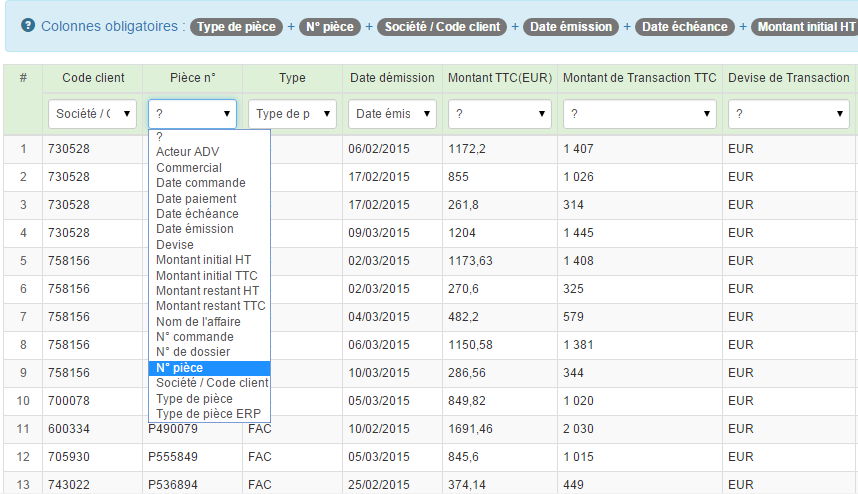The width and height of the screenshot is (858, 494).
Task: Select 'Date échéance' option in list
Action: tap(197, 214)
